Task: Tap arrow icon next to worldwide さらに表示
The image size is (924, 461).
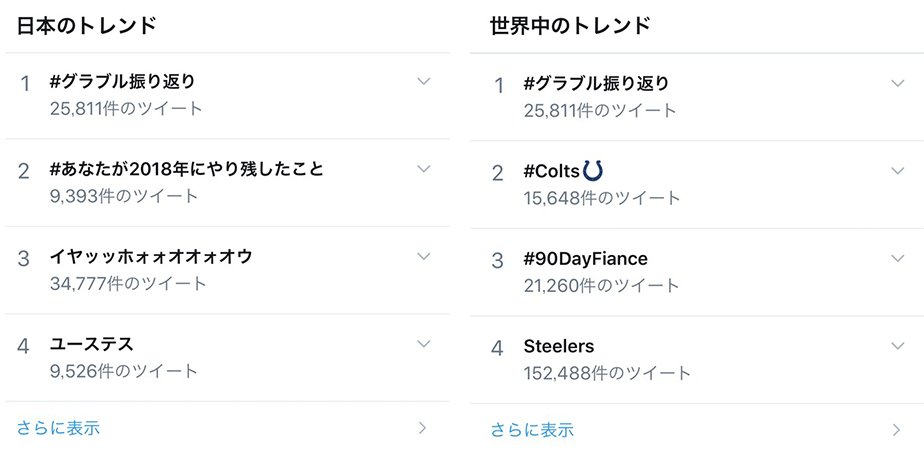Action: (x=896, y=430)
